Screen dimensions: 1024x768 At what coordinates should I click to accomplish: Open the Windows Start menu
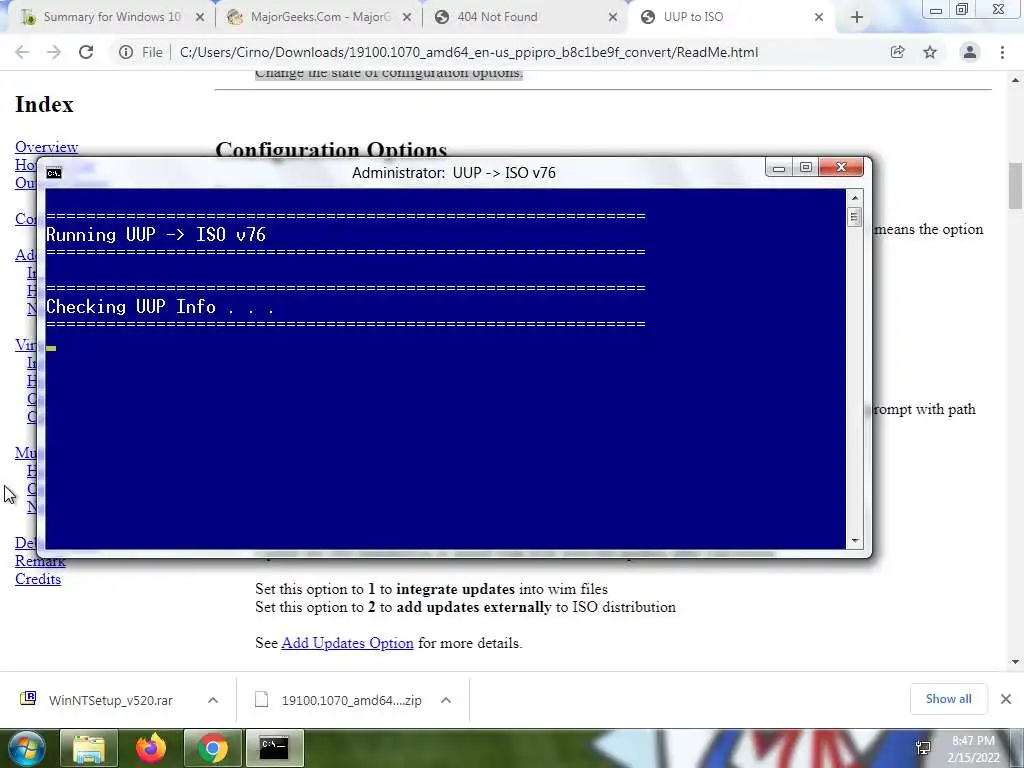[x=26, y=748]
